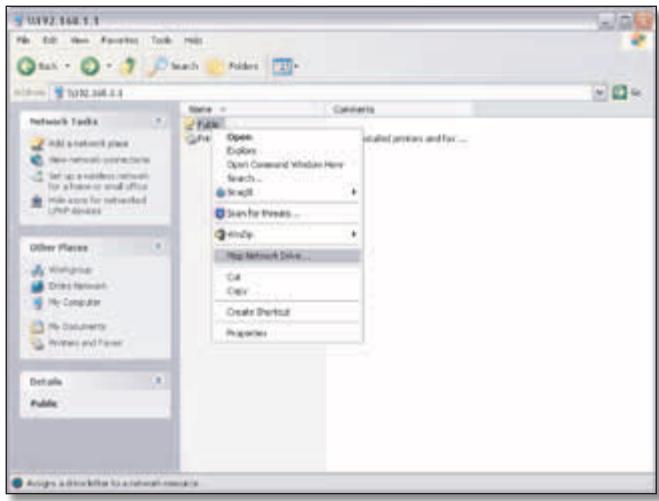This screenshot has width=659, height=501.
Task: Choose Properties from the context menu
Action: point(287,333)
